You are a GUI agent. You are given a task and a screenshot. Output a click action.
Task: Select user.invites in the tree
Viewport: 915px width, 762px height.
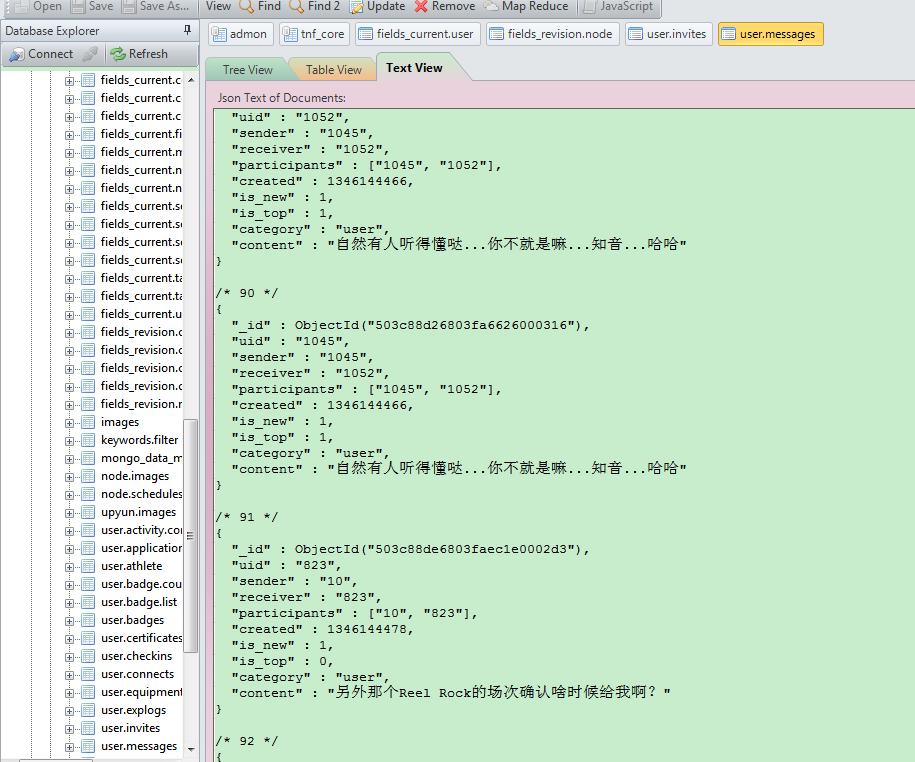(130, 728)
